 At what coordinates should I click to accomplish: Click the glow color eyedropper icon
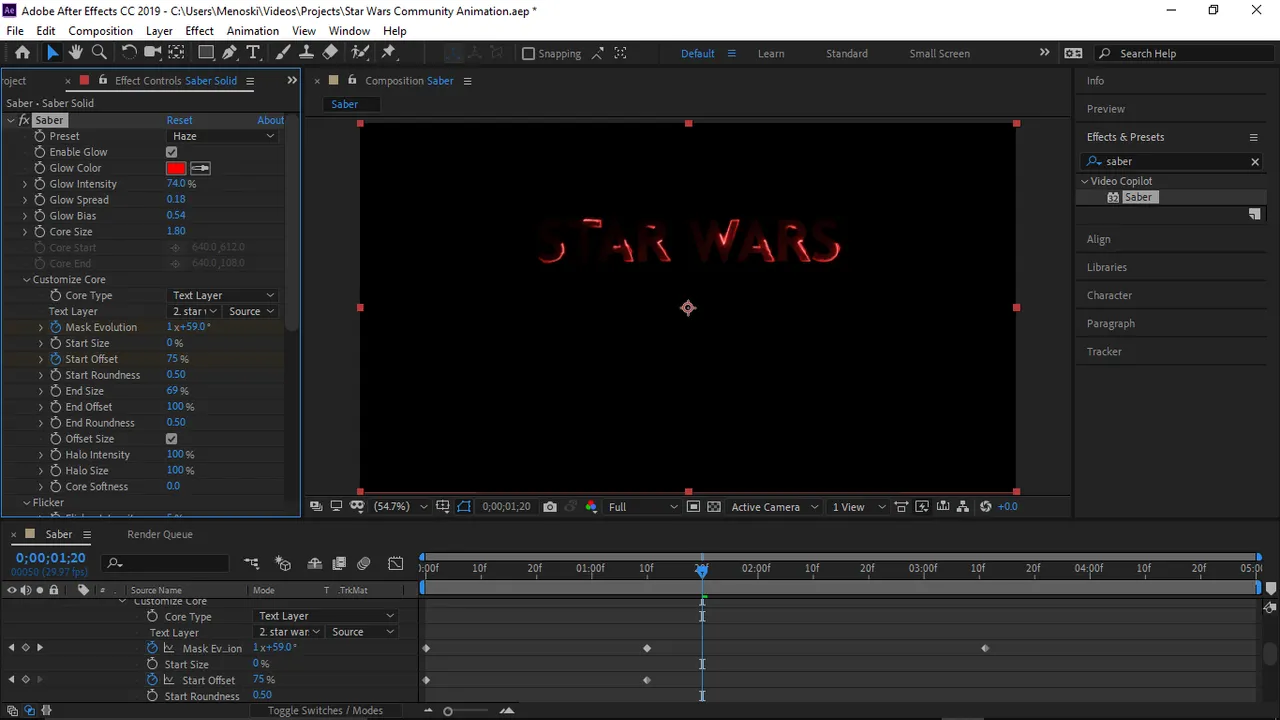click(x=200, y=168)
